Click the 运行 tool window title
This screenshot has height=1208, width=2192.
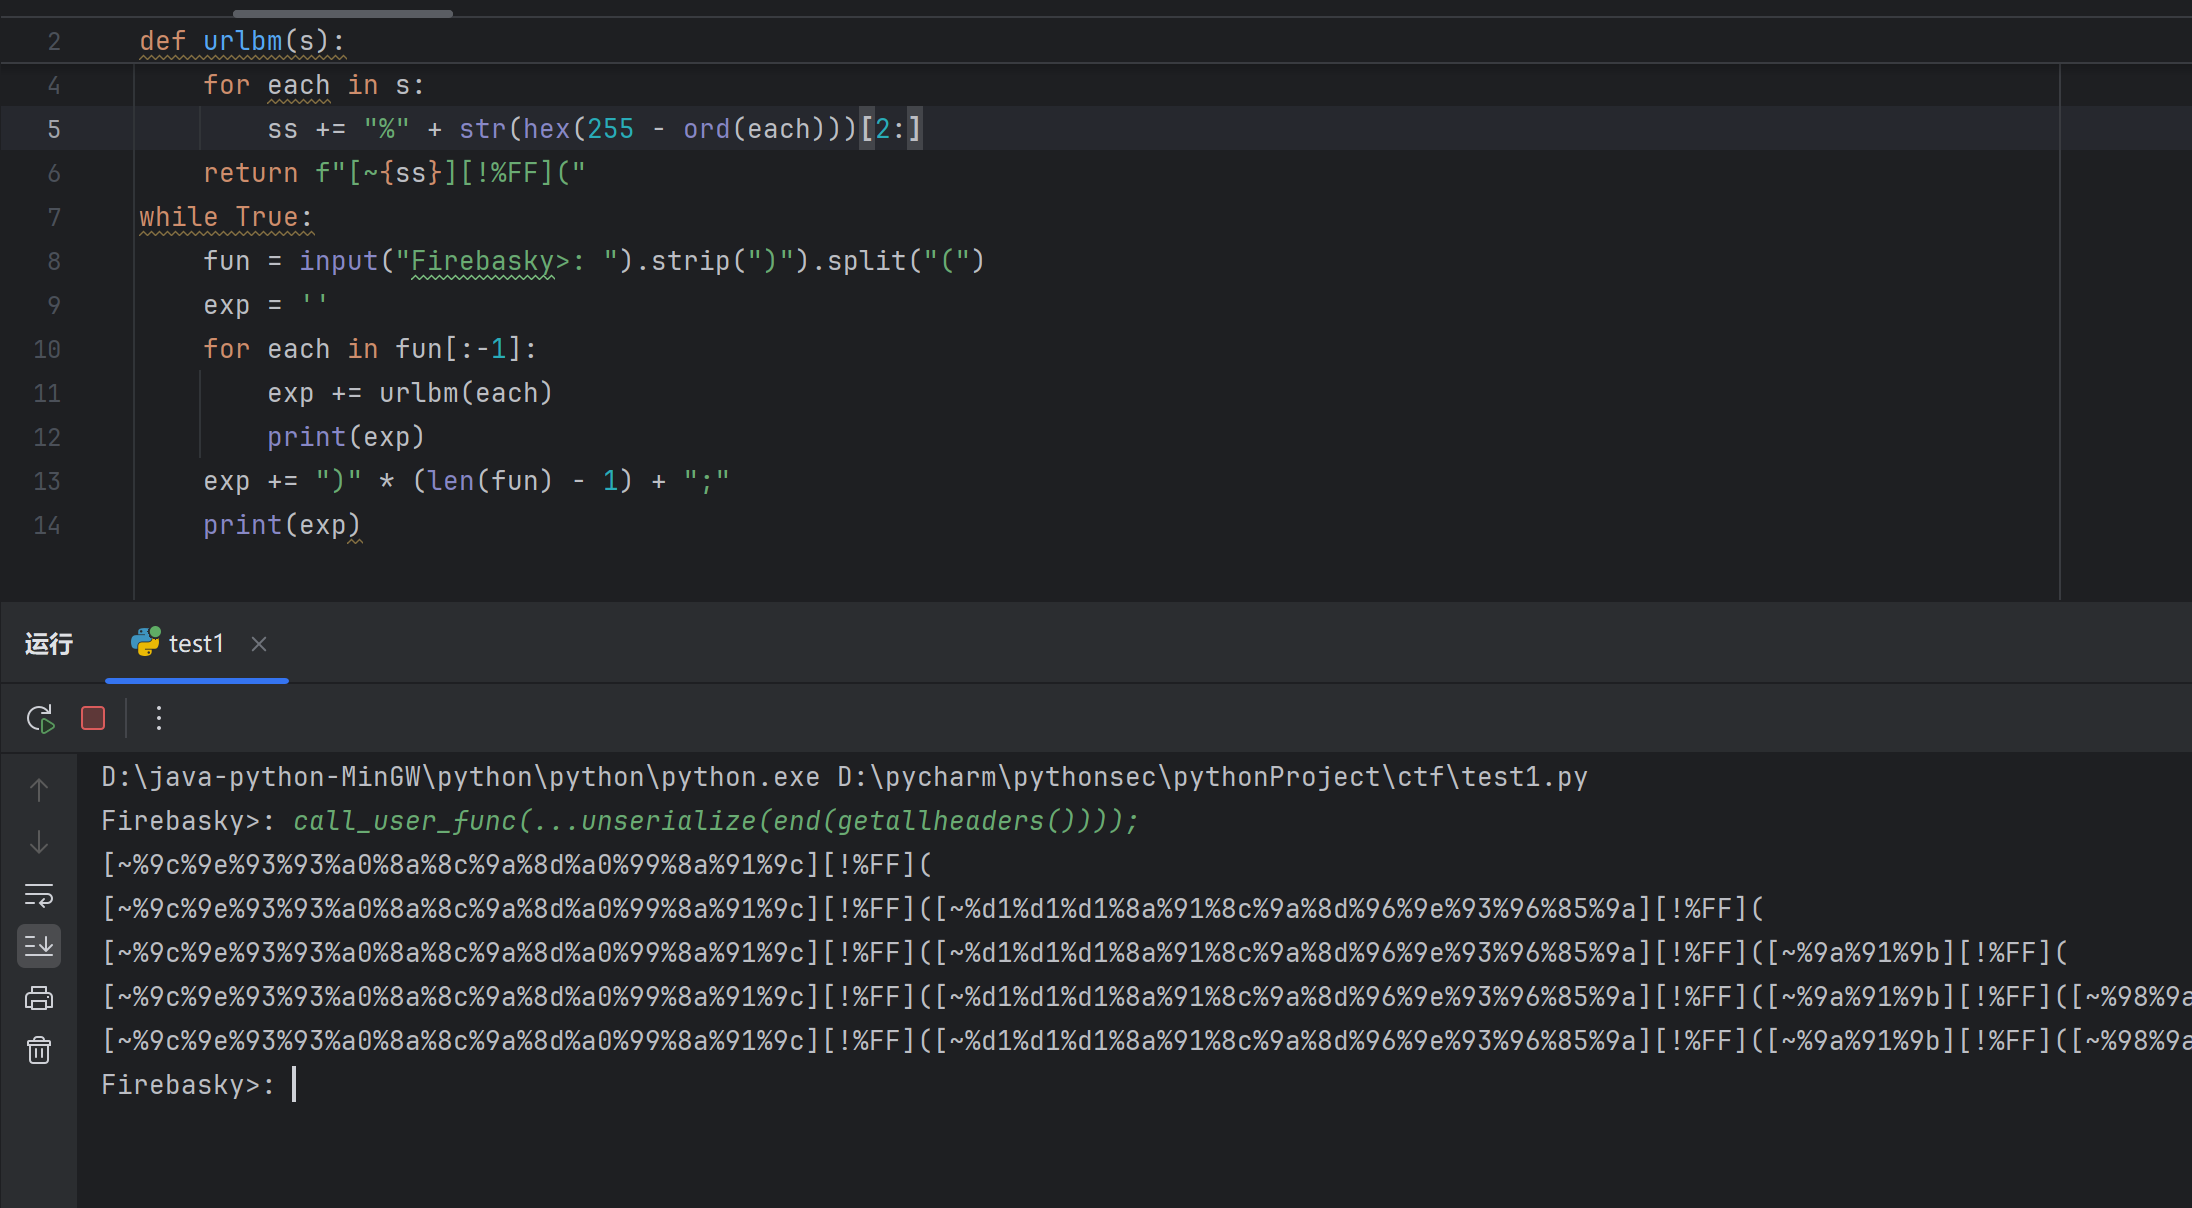(49, 644)
